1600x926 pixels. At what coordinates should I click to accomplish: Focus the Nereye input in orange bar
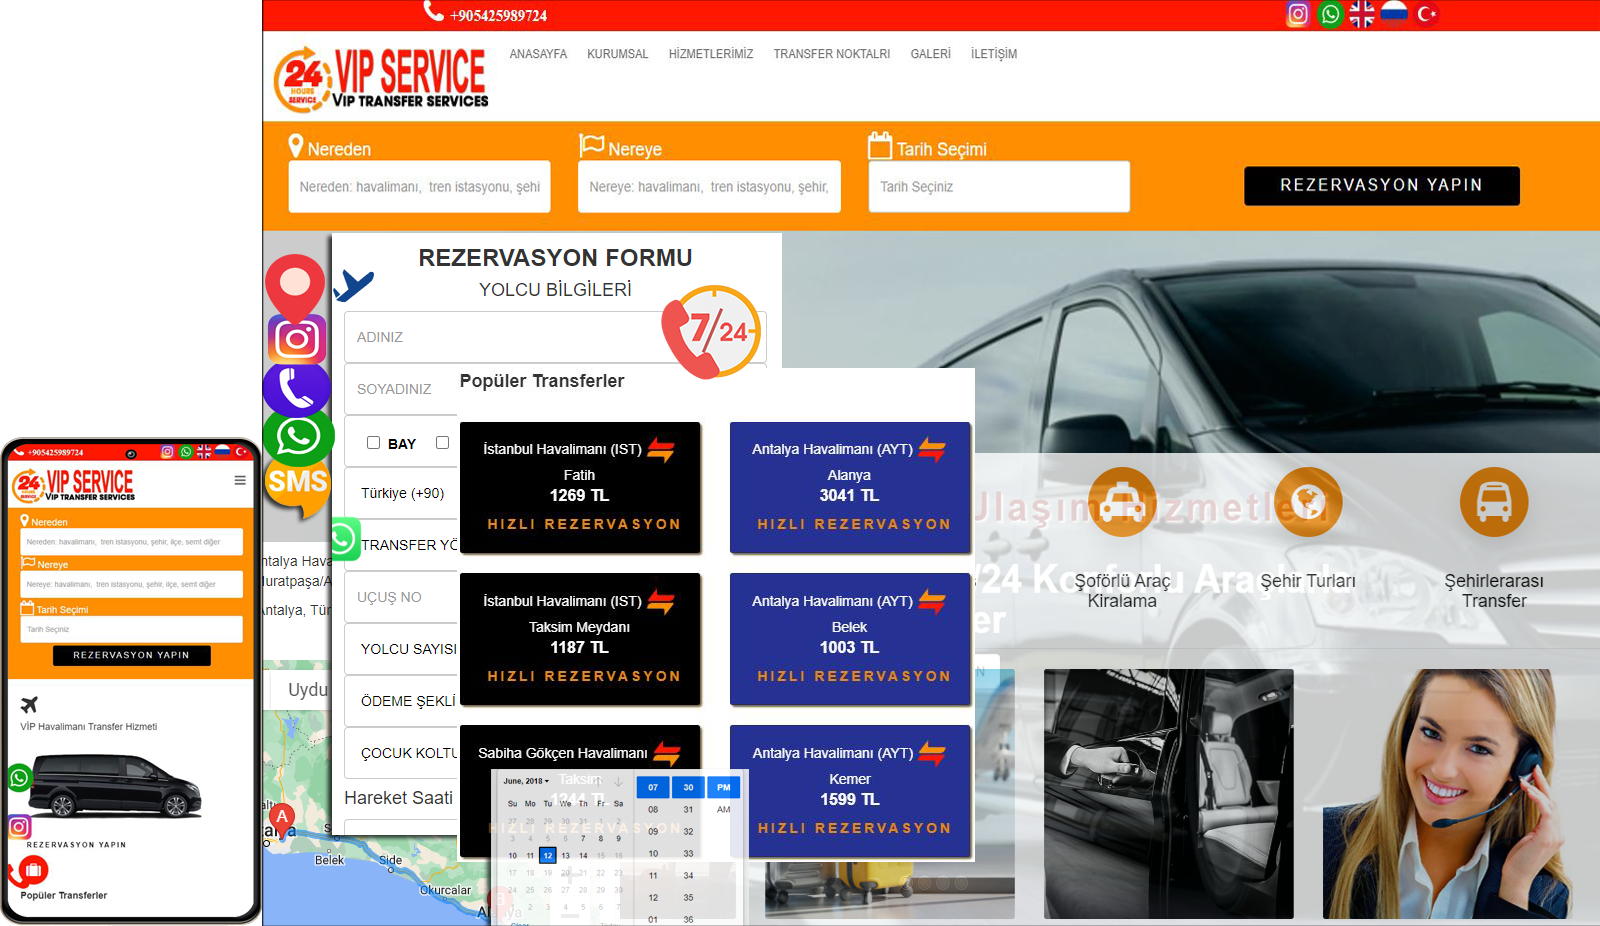709,187
